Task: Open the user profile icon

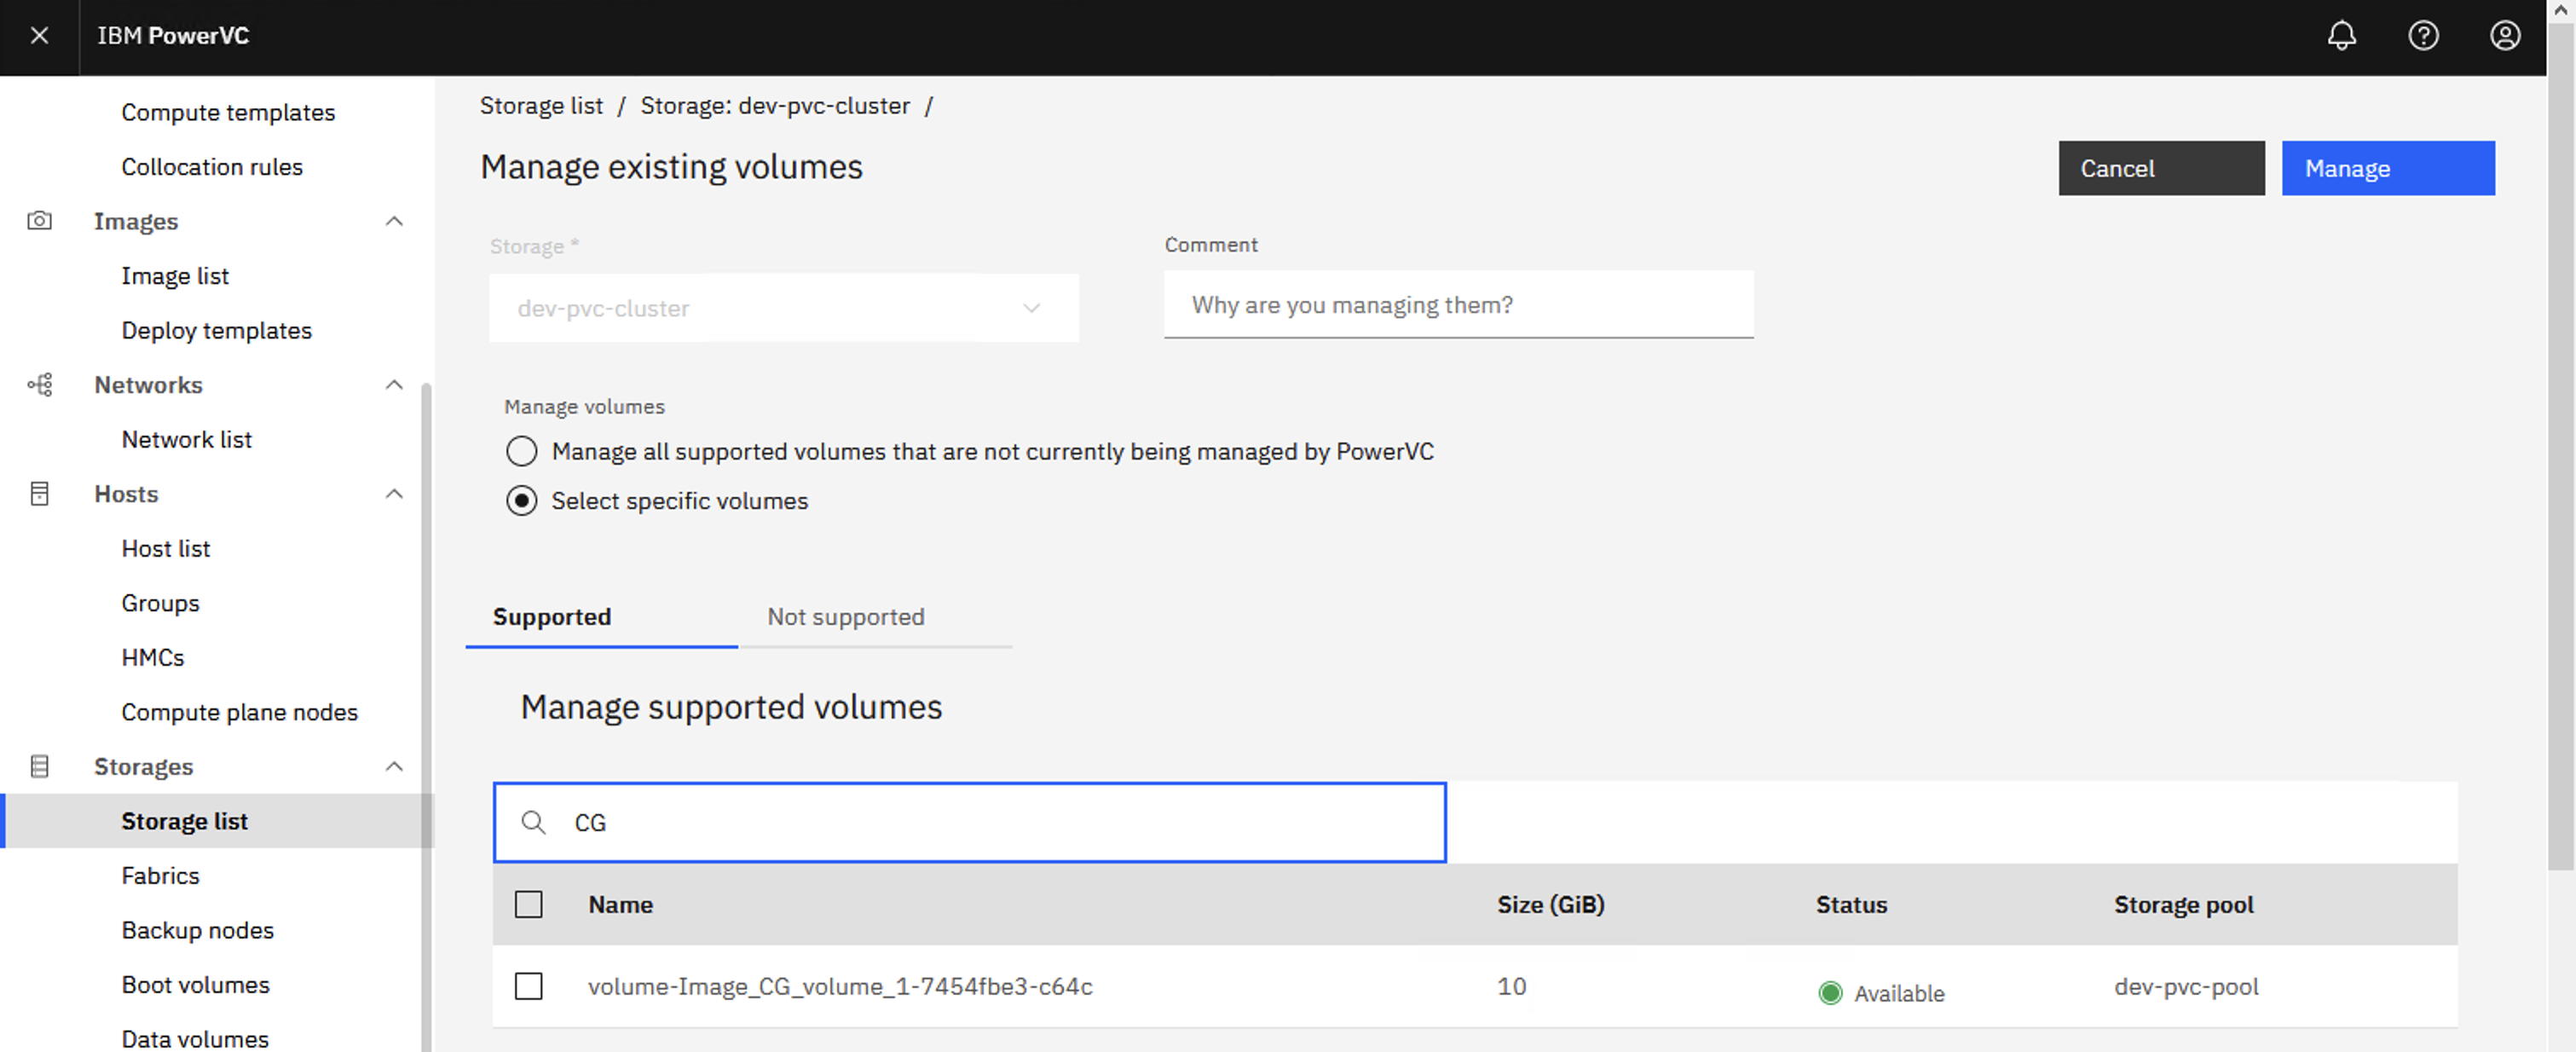Action: (x=2504, y=36)
